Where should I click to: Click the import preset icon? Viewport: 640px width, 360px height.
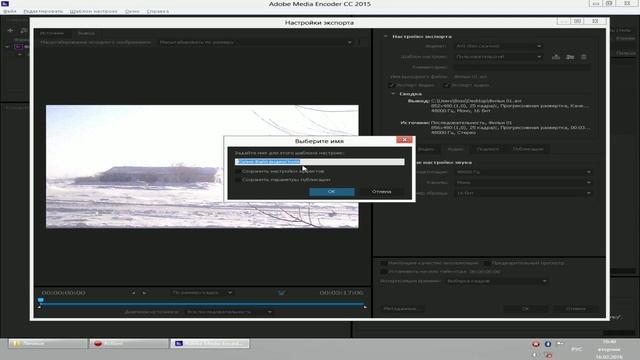pos(570,57)
